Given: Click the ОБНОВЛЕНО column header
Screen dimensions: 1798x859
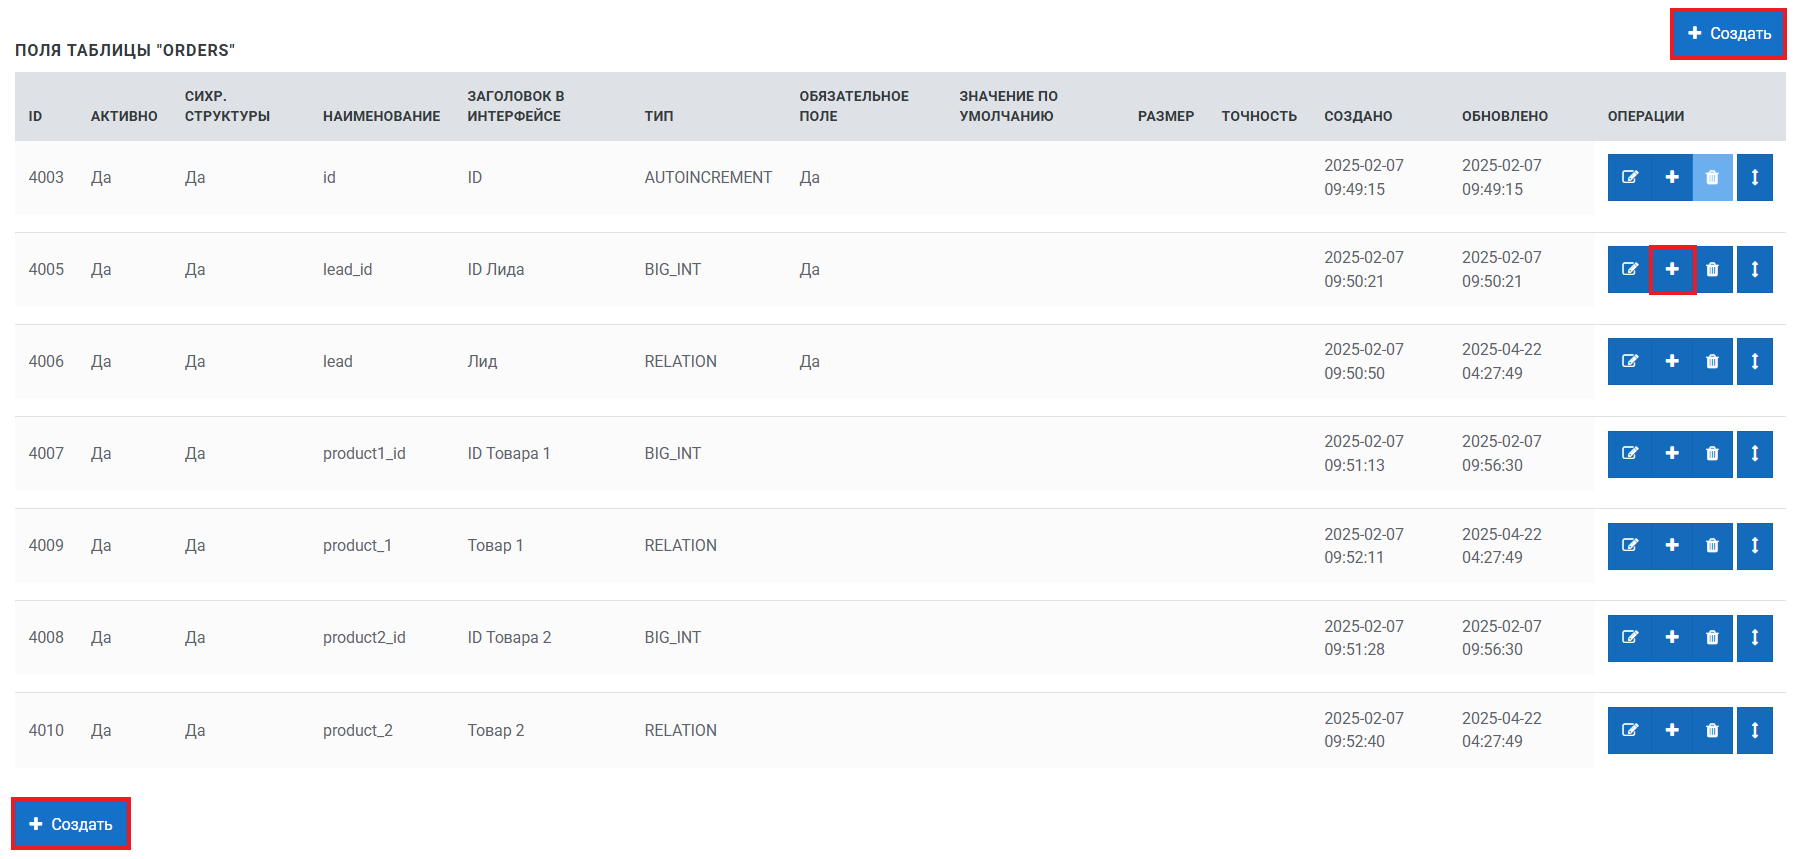Looking at the screenshot, I should pyautogui.click(x=1505, y=116).
